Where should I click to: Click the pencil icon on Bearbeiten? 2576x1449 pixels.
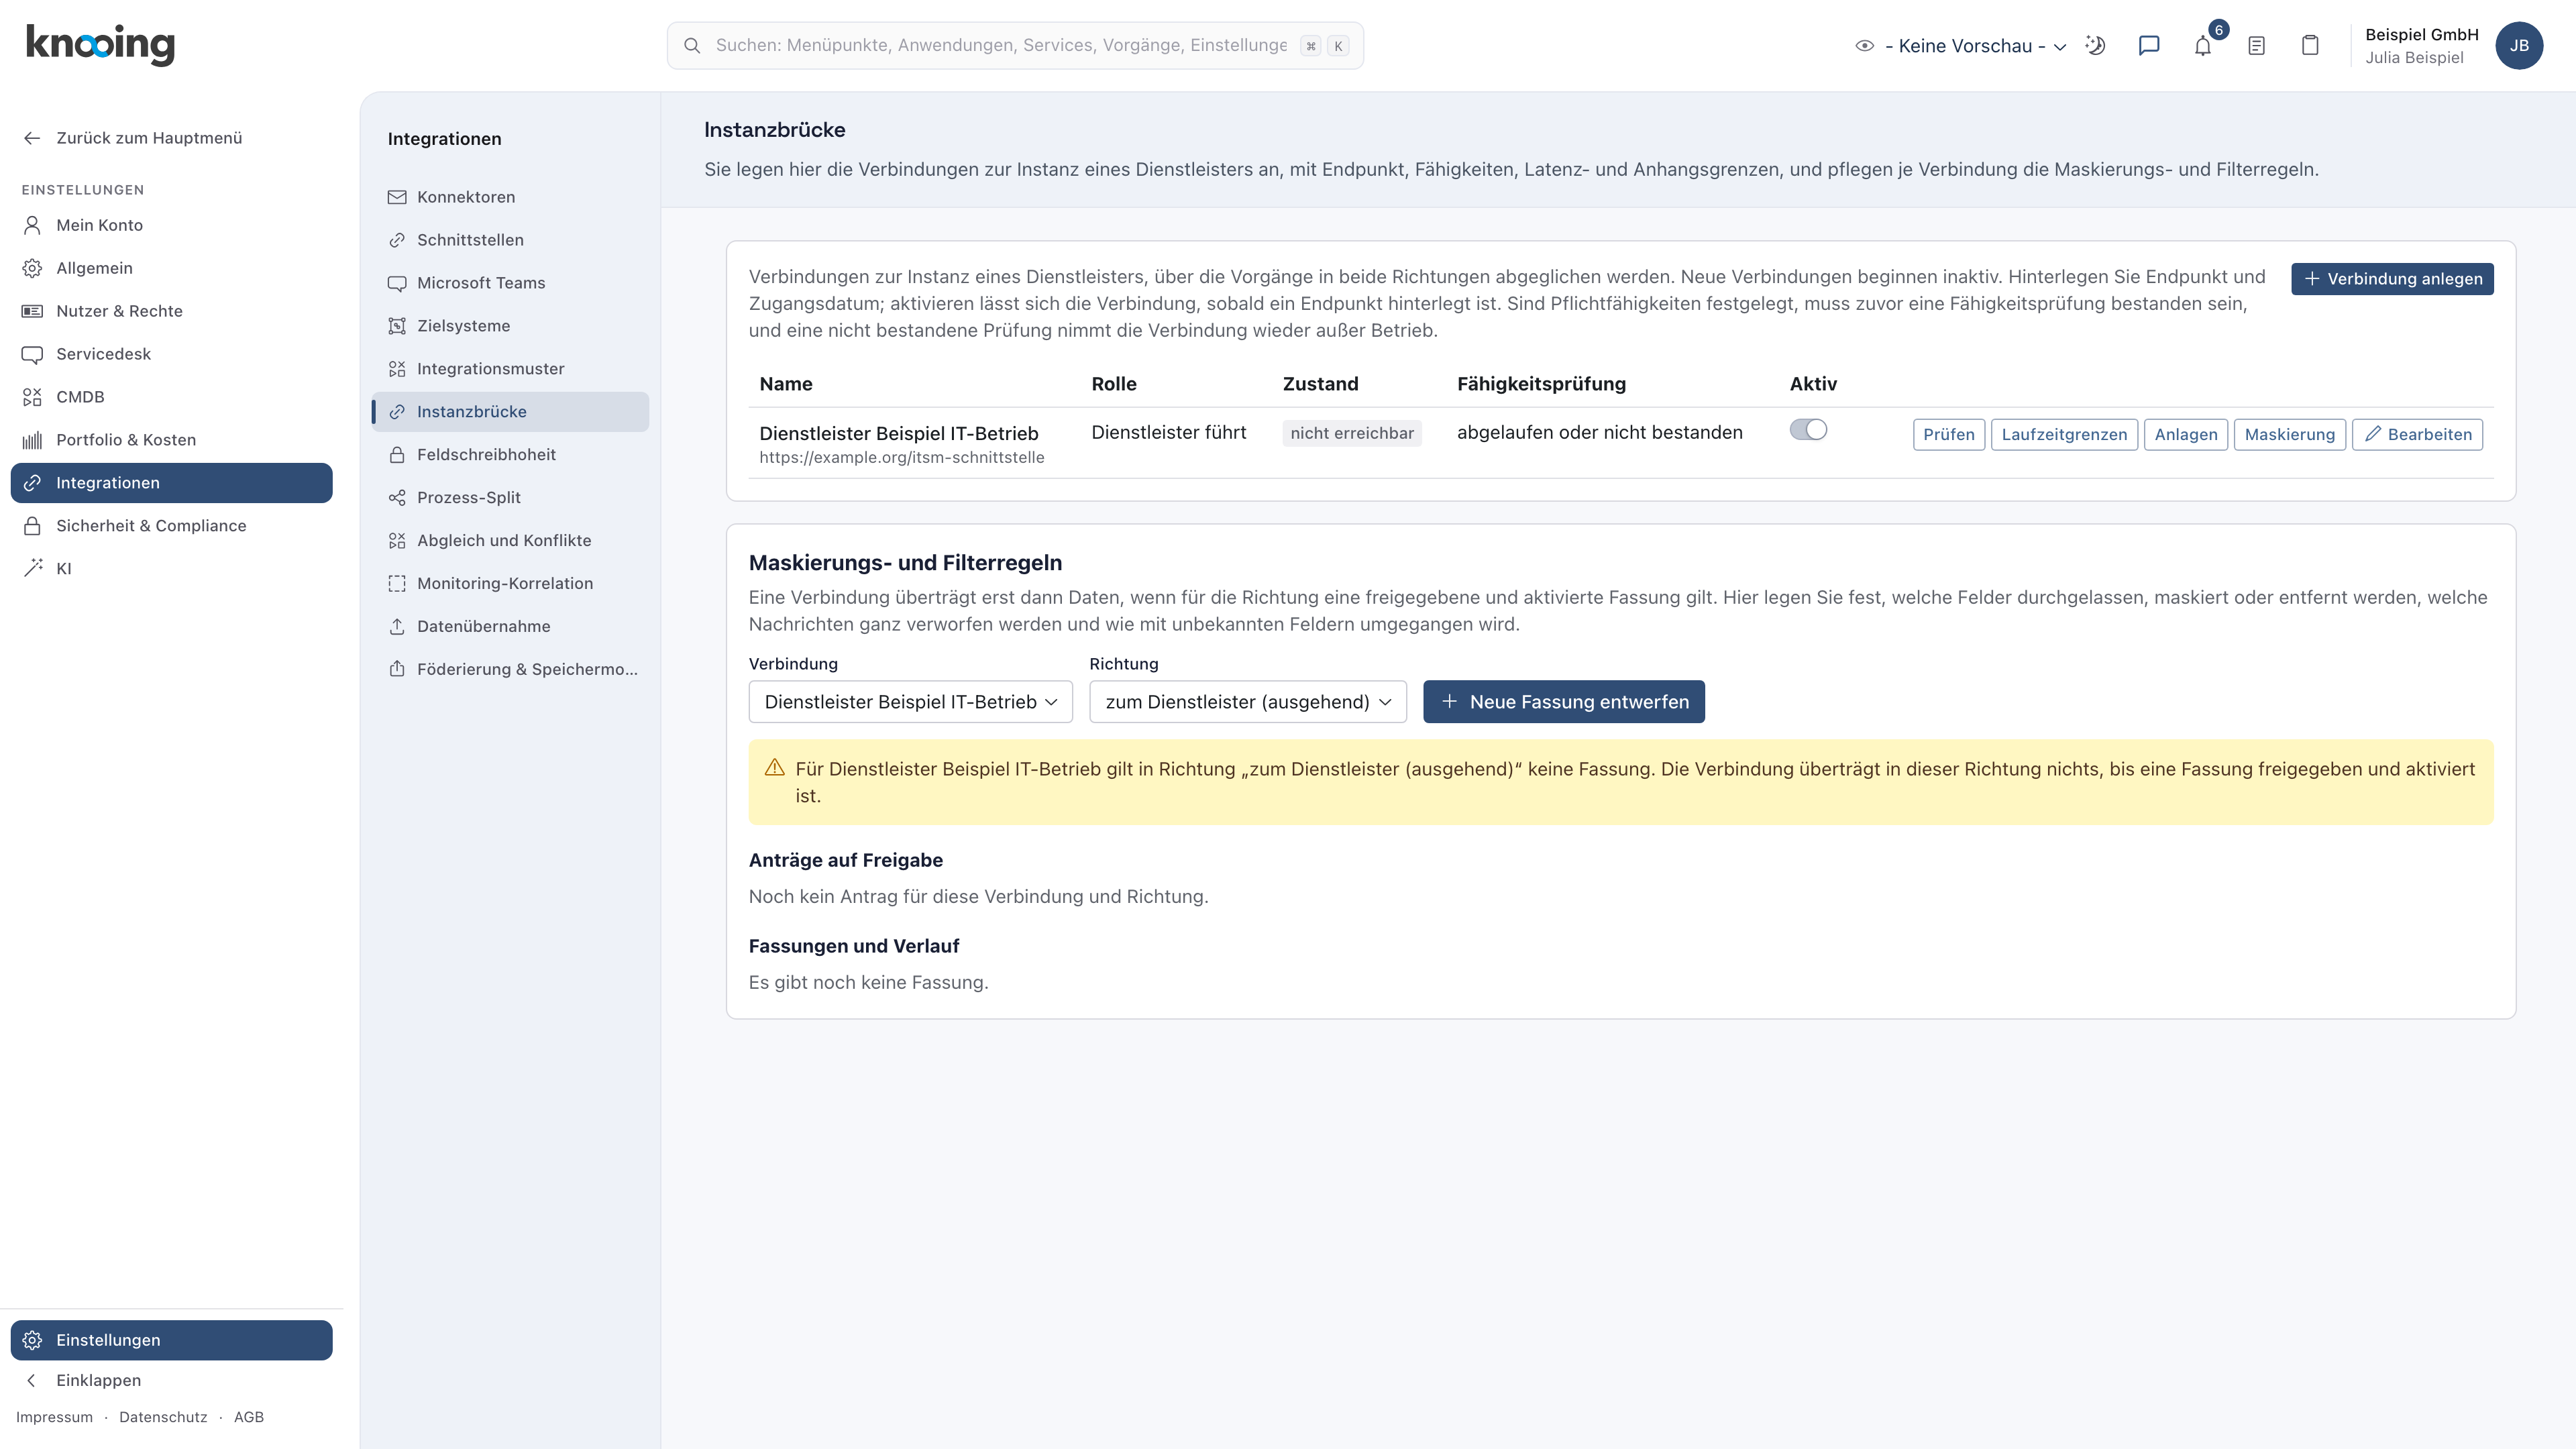pyautogui.click(x=2372, y=434)
